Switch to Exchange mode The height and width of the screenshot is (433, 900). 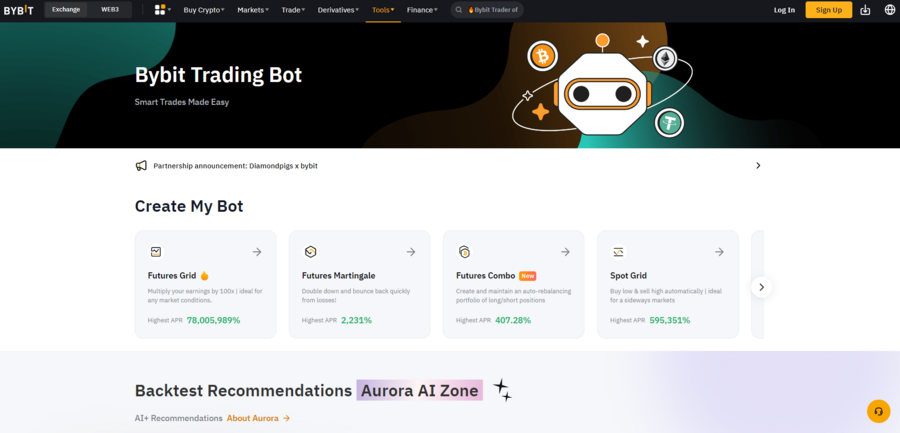(x=66, y=9)
